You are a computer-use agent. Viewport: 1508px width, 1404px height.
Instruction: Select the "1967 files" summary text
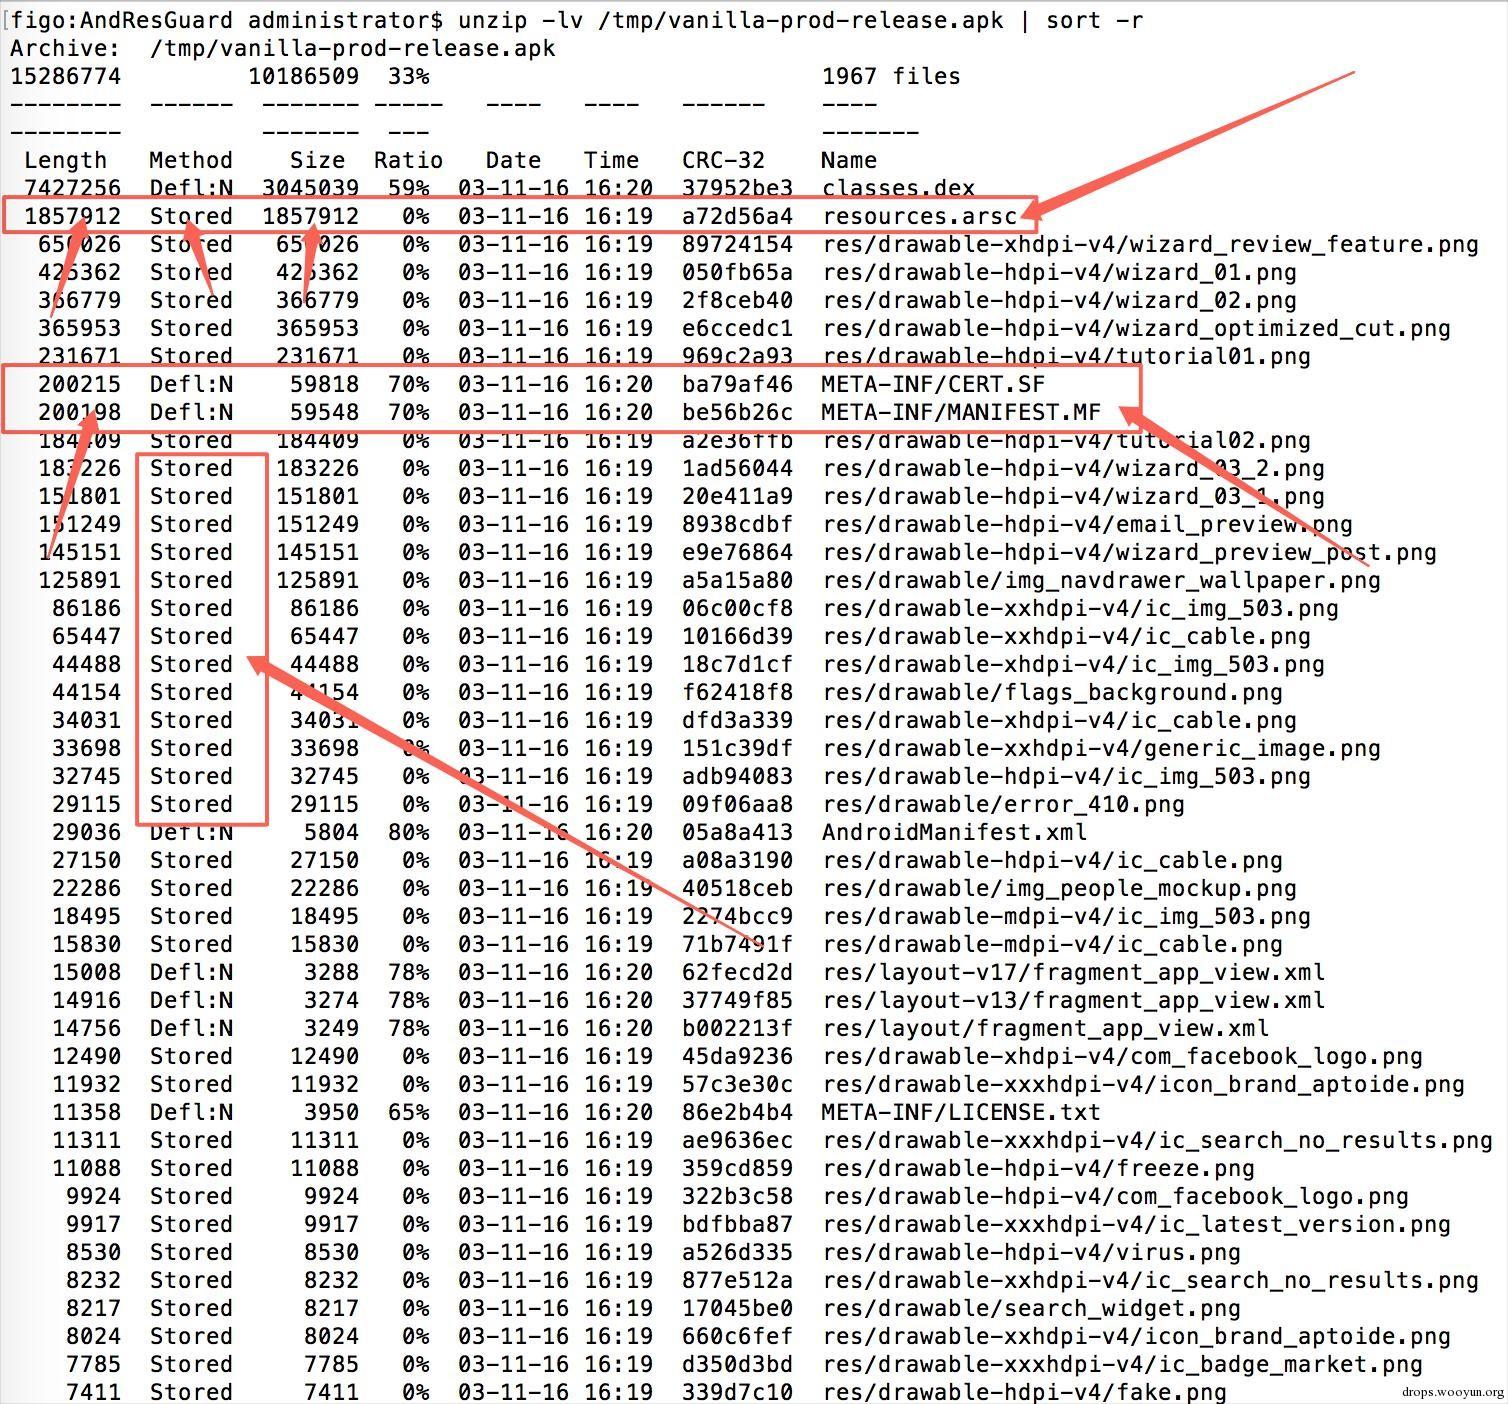(x=891, y=76)
